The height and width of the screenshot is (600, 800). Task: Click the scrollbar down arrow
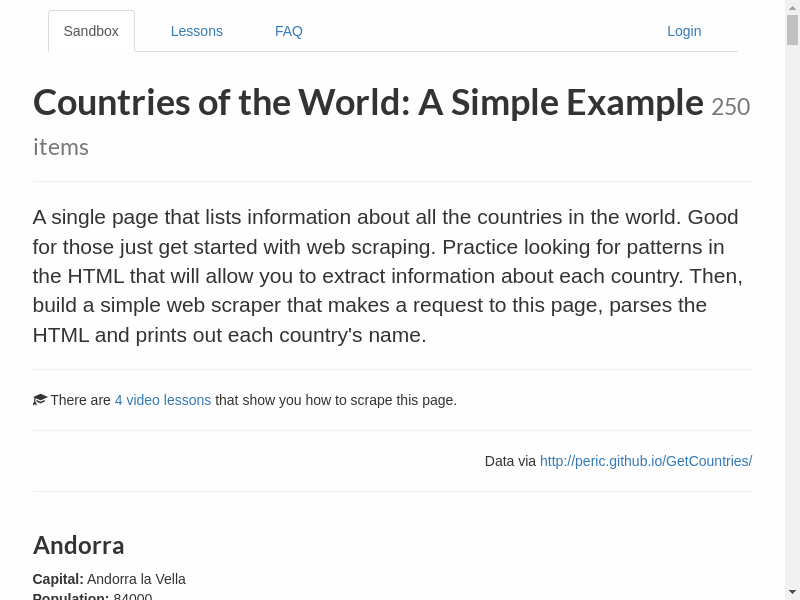(x=791, y=592)
